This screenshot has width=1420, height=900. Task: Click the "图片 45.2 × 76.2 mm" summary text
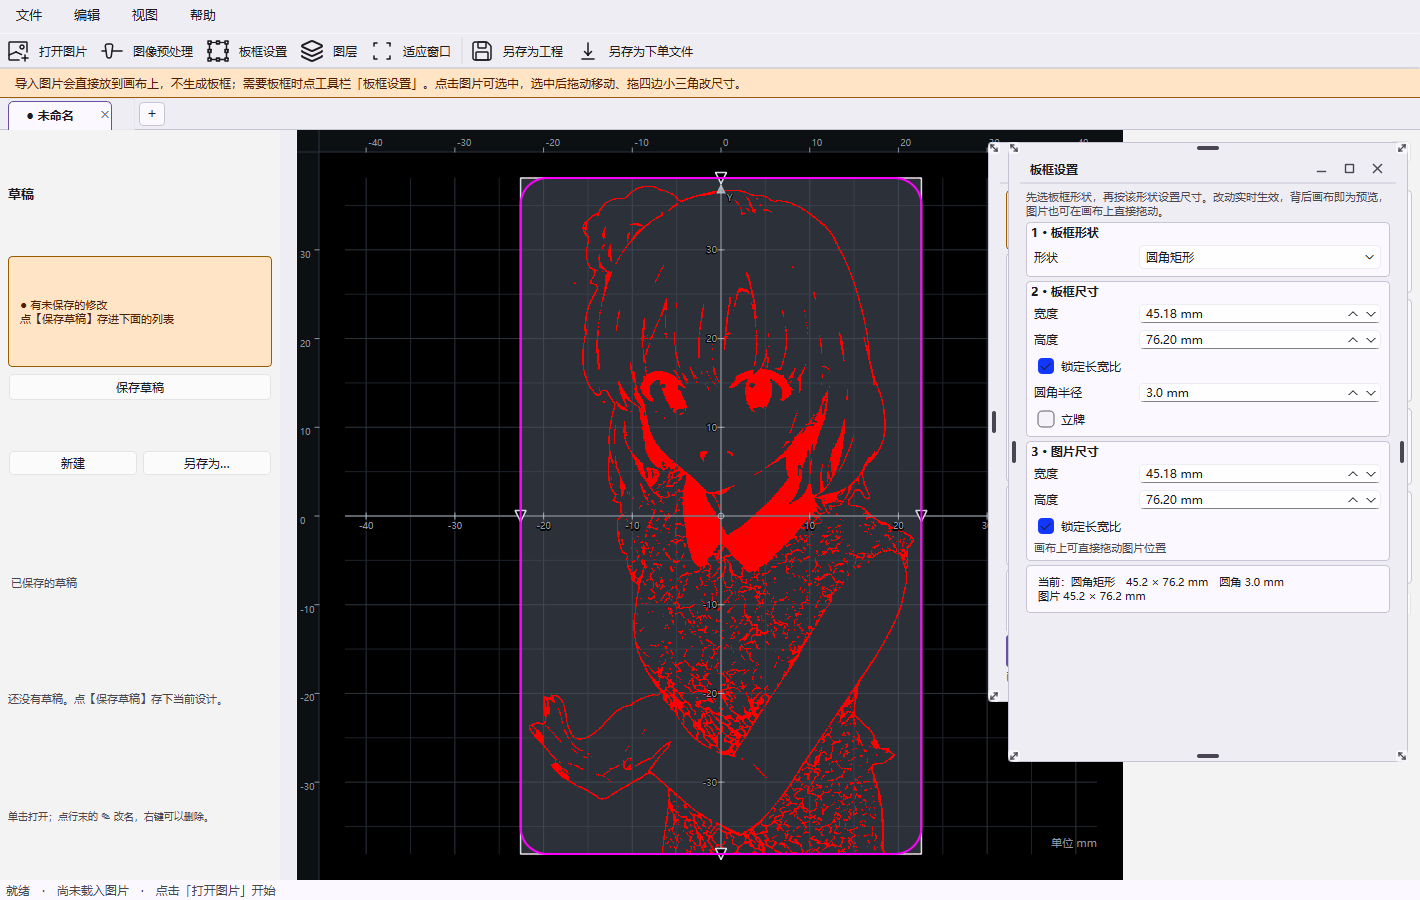[x=1091, y=596]
